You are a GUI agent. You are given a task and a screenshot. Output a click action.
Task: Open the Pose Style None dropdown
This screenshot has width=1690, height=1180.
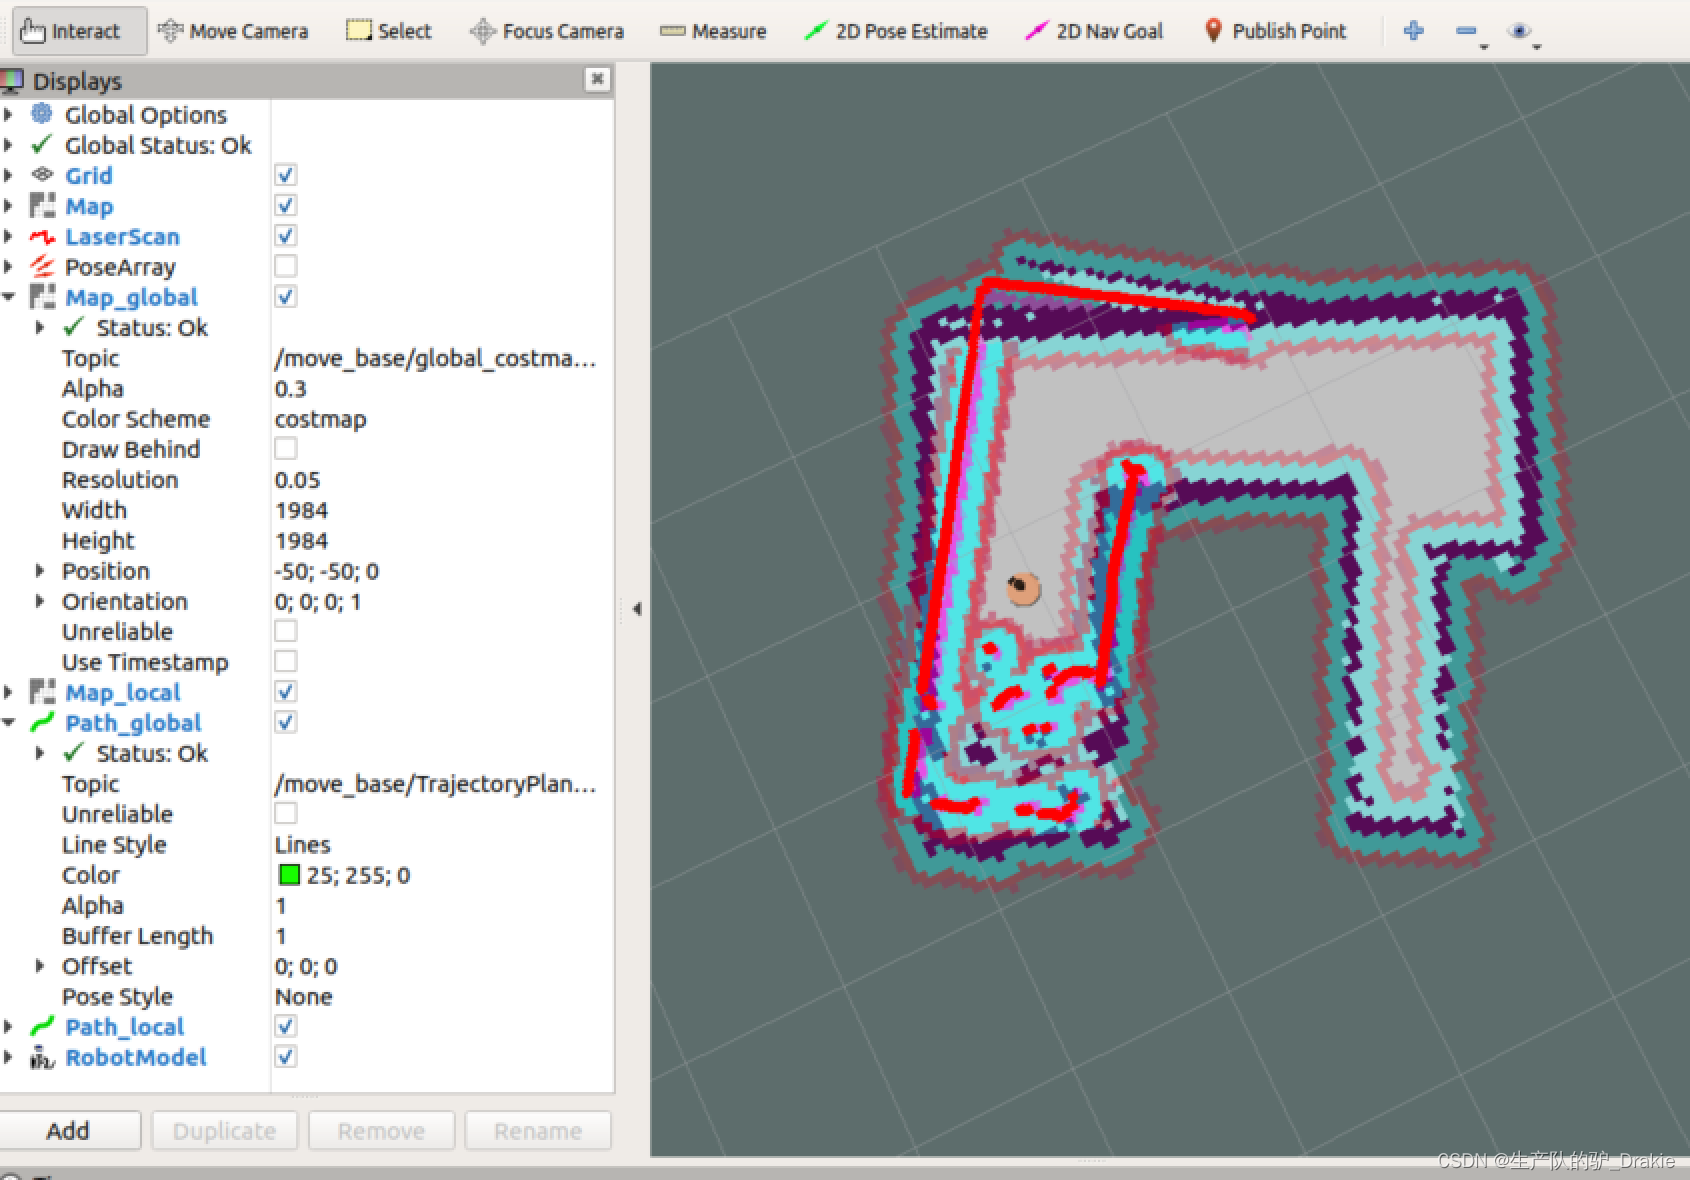pyautogui.click(x=441, y=996)
